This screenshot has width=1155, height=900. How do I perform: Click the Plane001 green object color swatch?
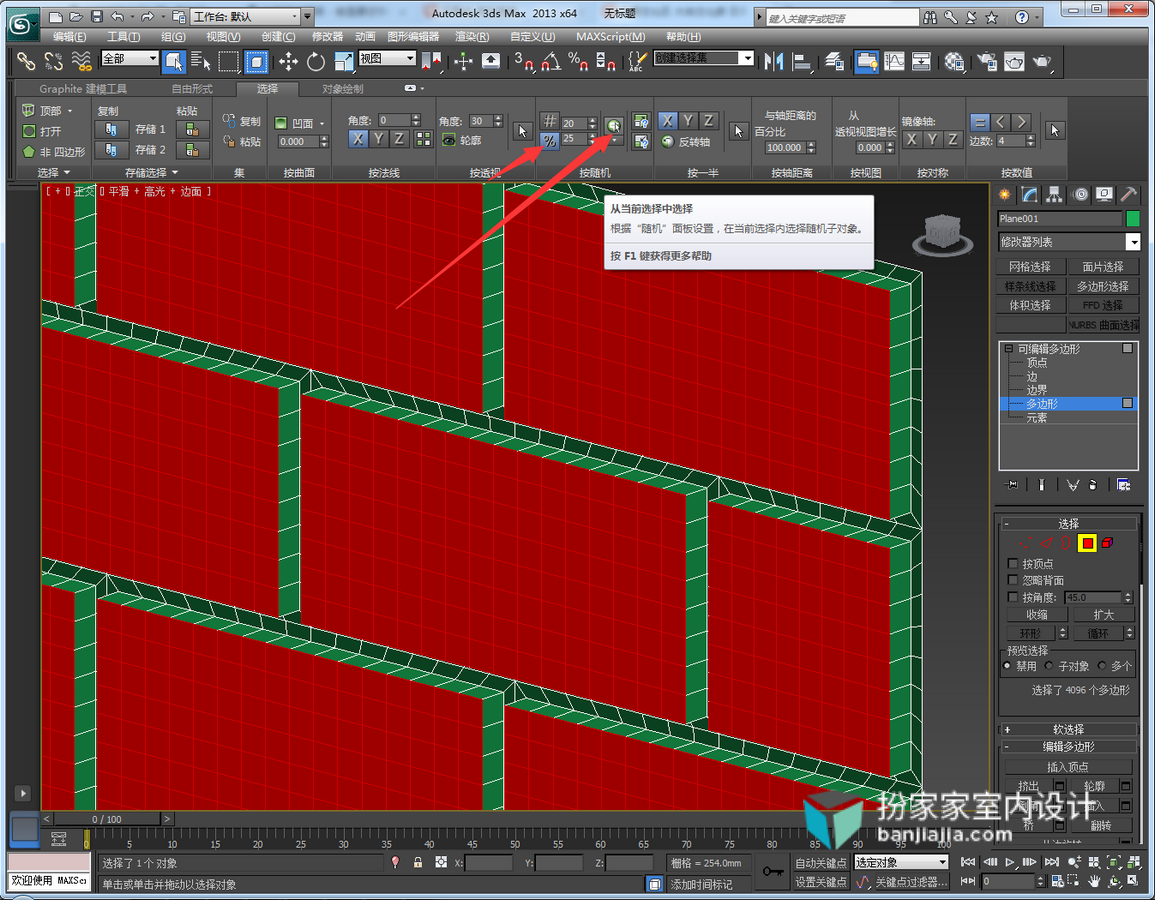click(x=1133, y=219)
